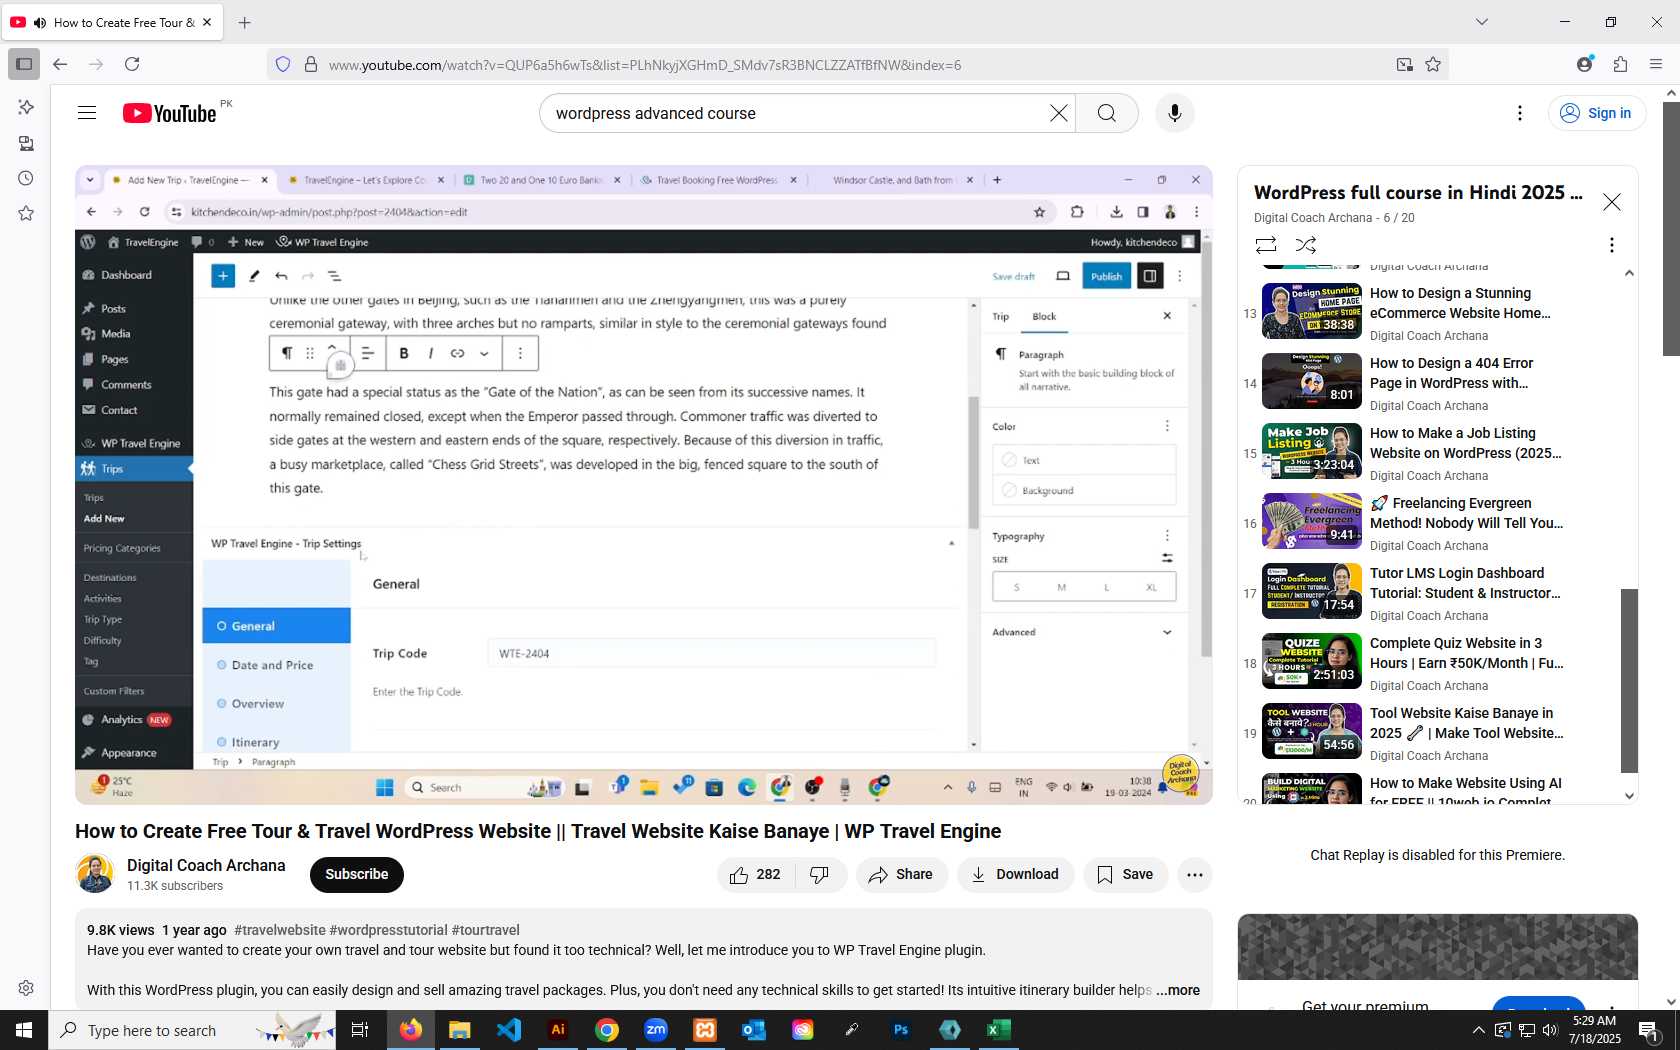Toggle playlist loop
Viewport: 1680px width, 1050px height.
click(1266, 245)
